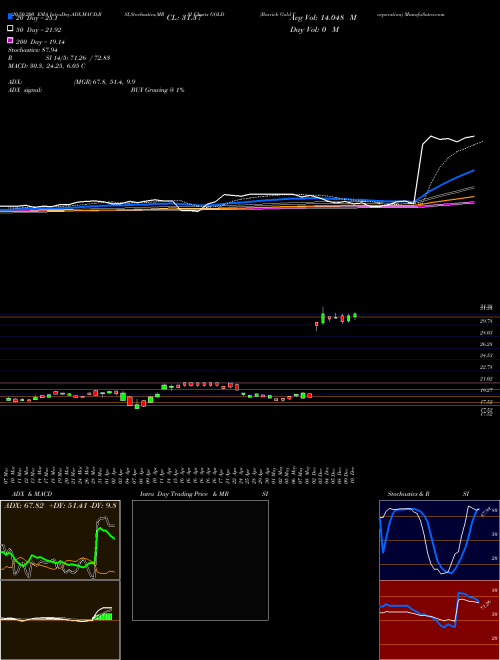Select the '200 Day = 19.14' legend text
The height and width of the screenshot is (660, 500).
(x=40, y=42)
